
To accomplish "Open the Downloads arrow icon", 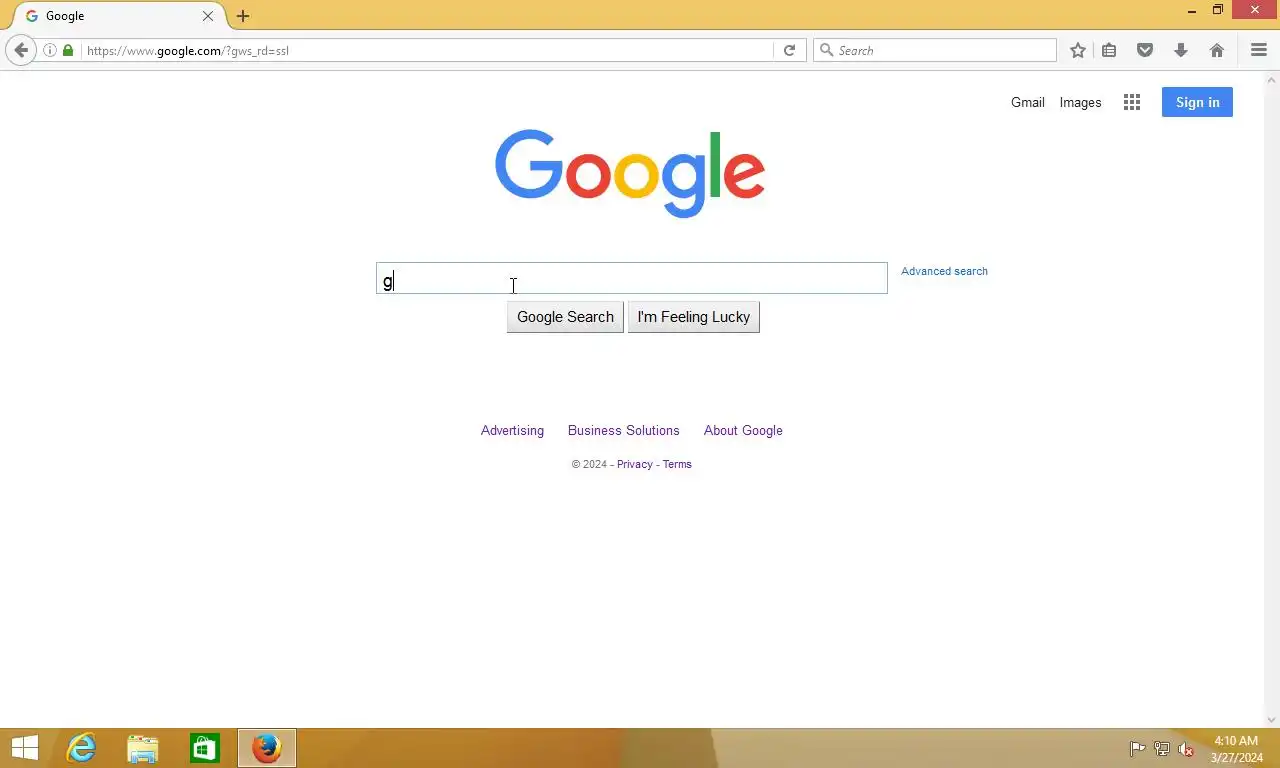I will coord(1181,50).
